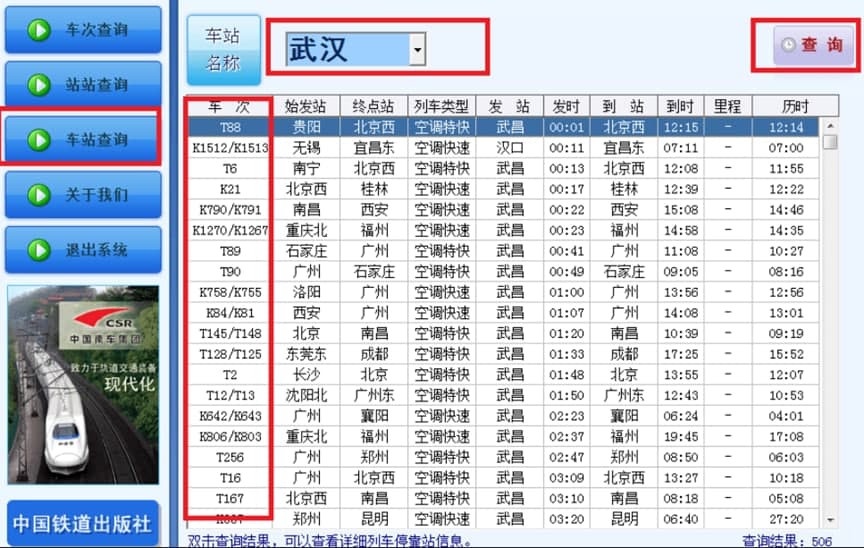The width and height of the screenshot is (864, 548).
Task: Select train K806/K803 row
Action: [503, 437]
